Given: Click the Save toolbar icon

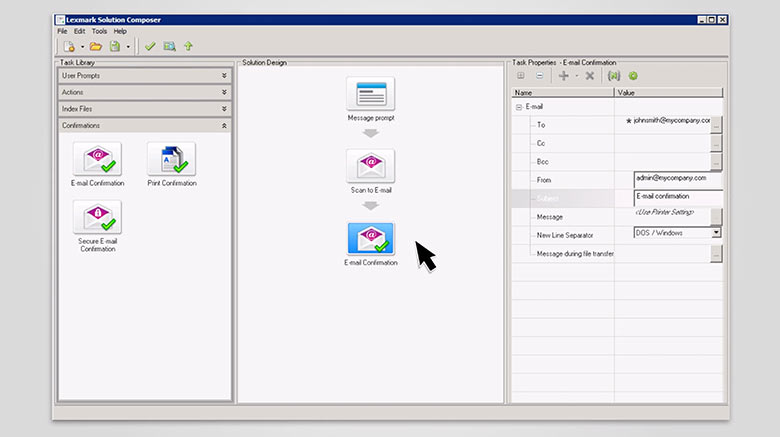Looking at the screenshot, I should tap(115, 46).
